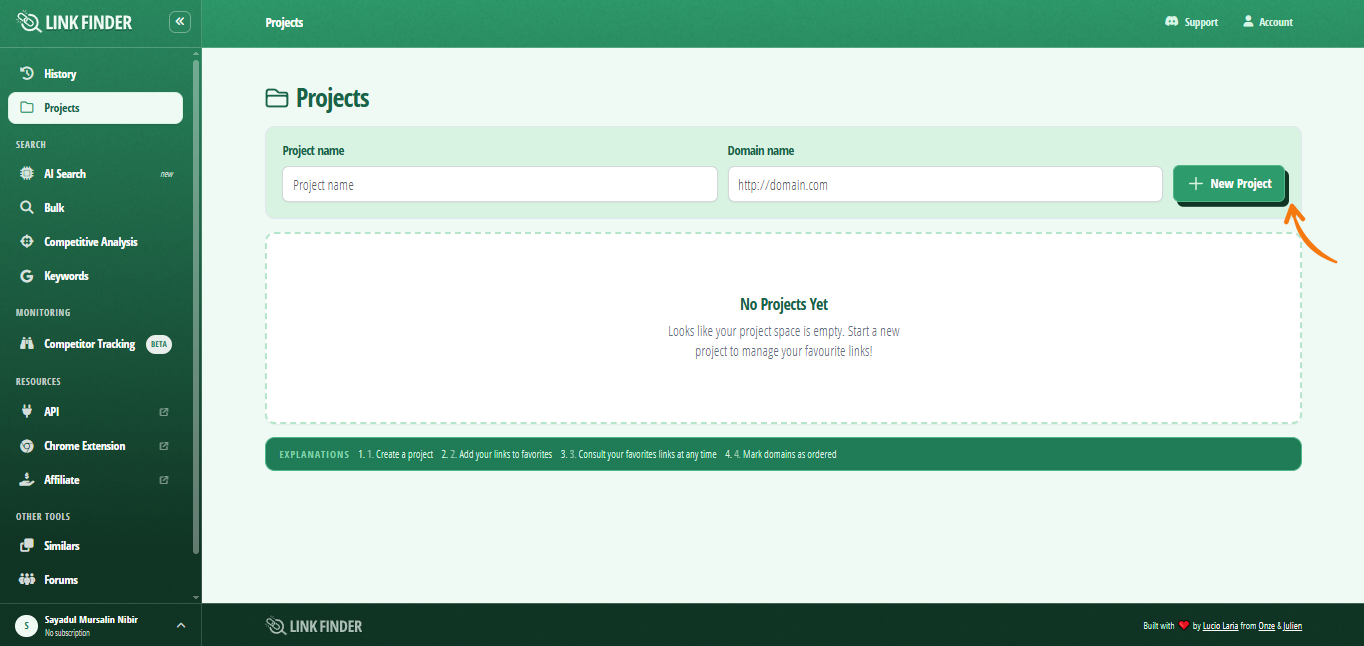The height and width of the screenshot is (646, 1364).
Task: Click the user avatar S
Action: click(26, 626)
